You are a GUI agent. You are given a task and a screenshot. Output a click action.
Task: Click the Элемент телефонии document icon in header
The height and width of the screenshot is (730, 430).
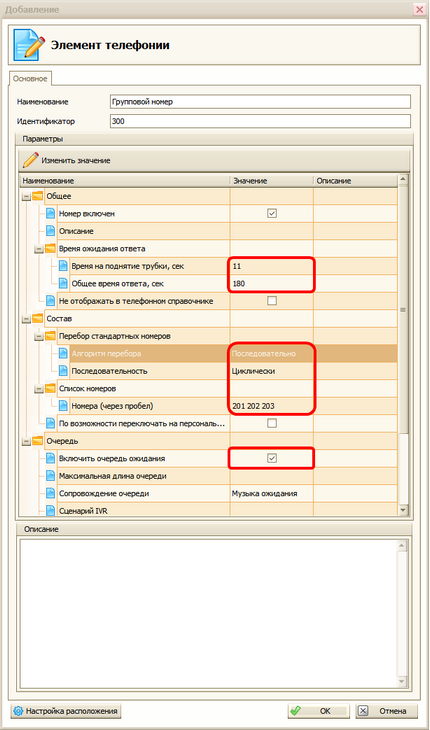29,44
